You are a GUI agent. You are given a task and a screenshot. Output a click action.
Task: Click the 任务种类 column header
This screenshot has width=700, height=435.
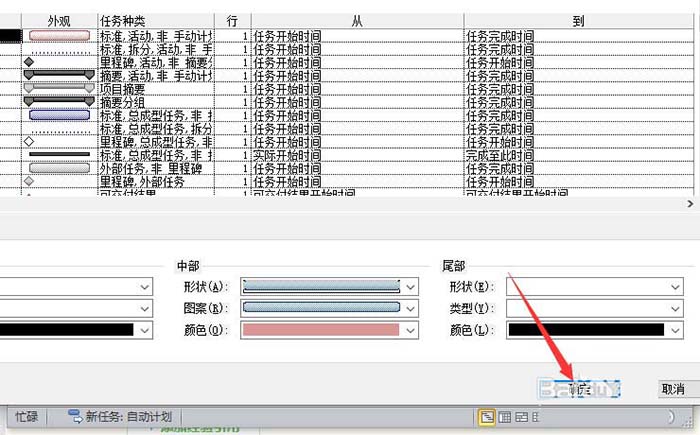point(156,21)
